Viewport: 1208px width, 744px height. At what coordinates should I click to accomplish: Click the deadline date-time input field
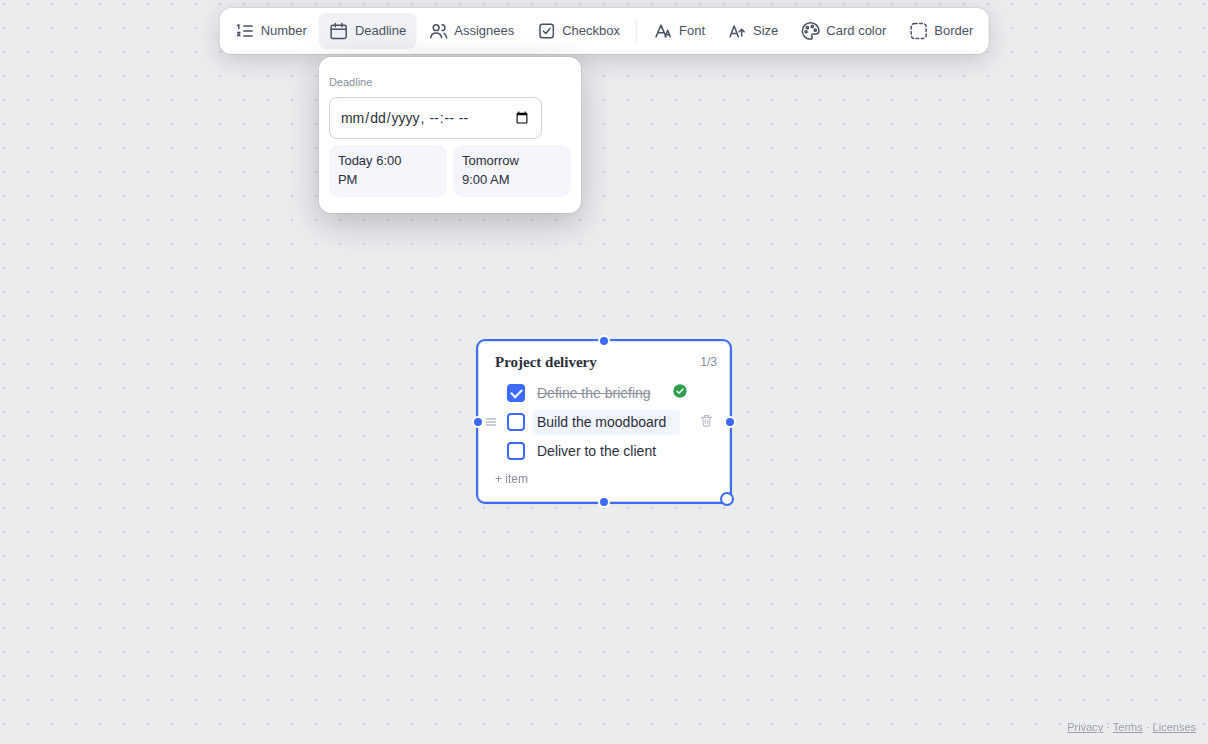tap(435, 118)
